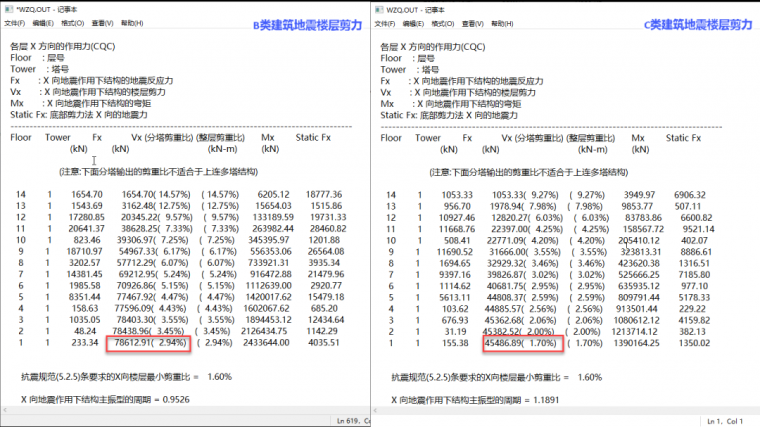Click the left scroll arrow in the B类 window
Screen dimensions: 760x427
5,410
